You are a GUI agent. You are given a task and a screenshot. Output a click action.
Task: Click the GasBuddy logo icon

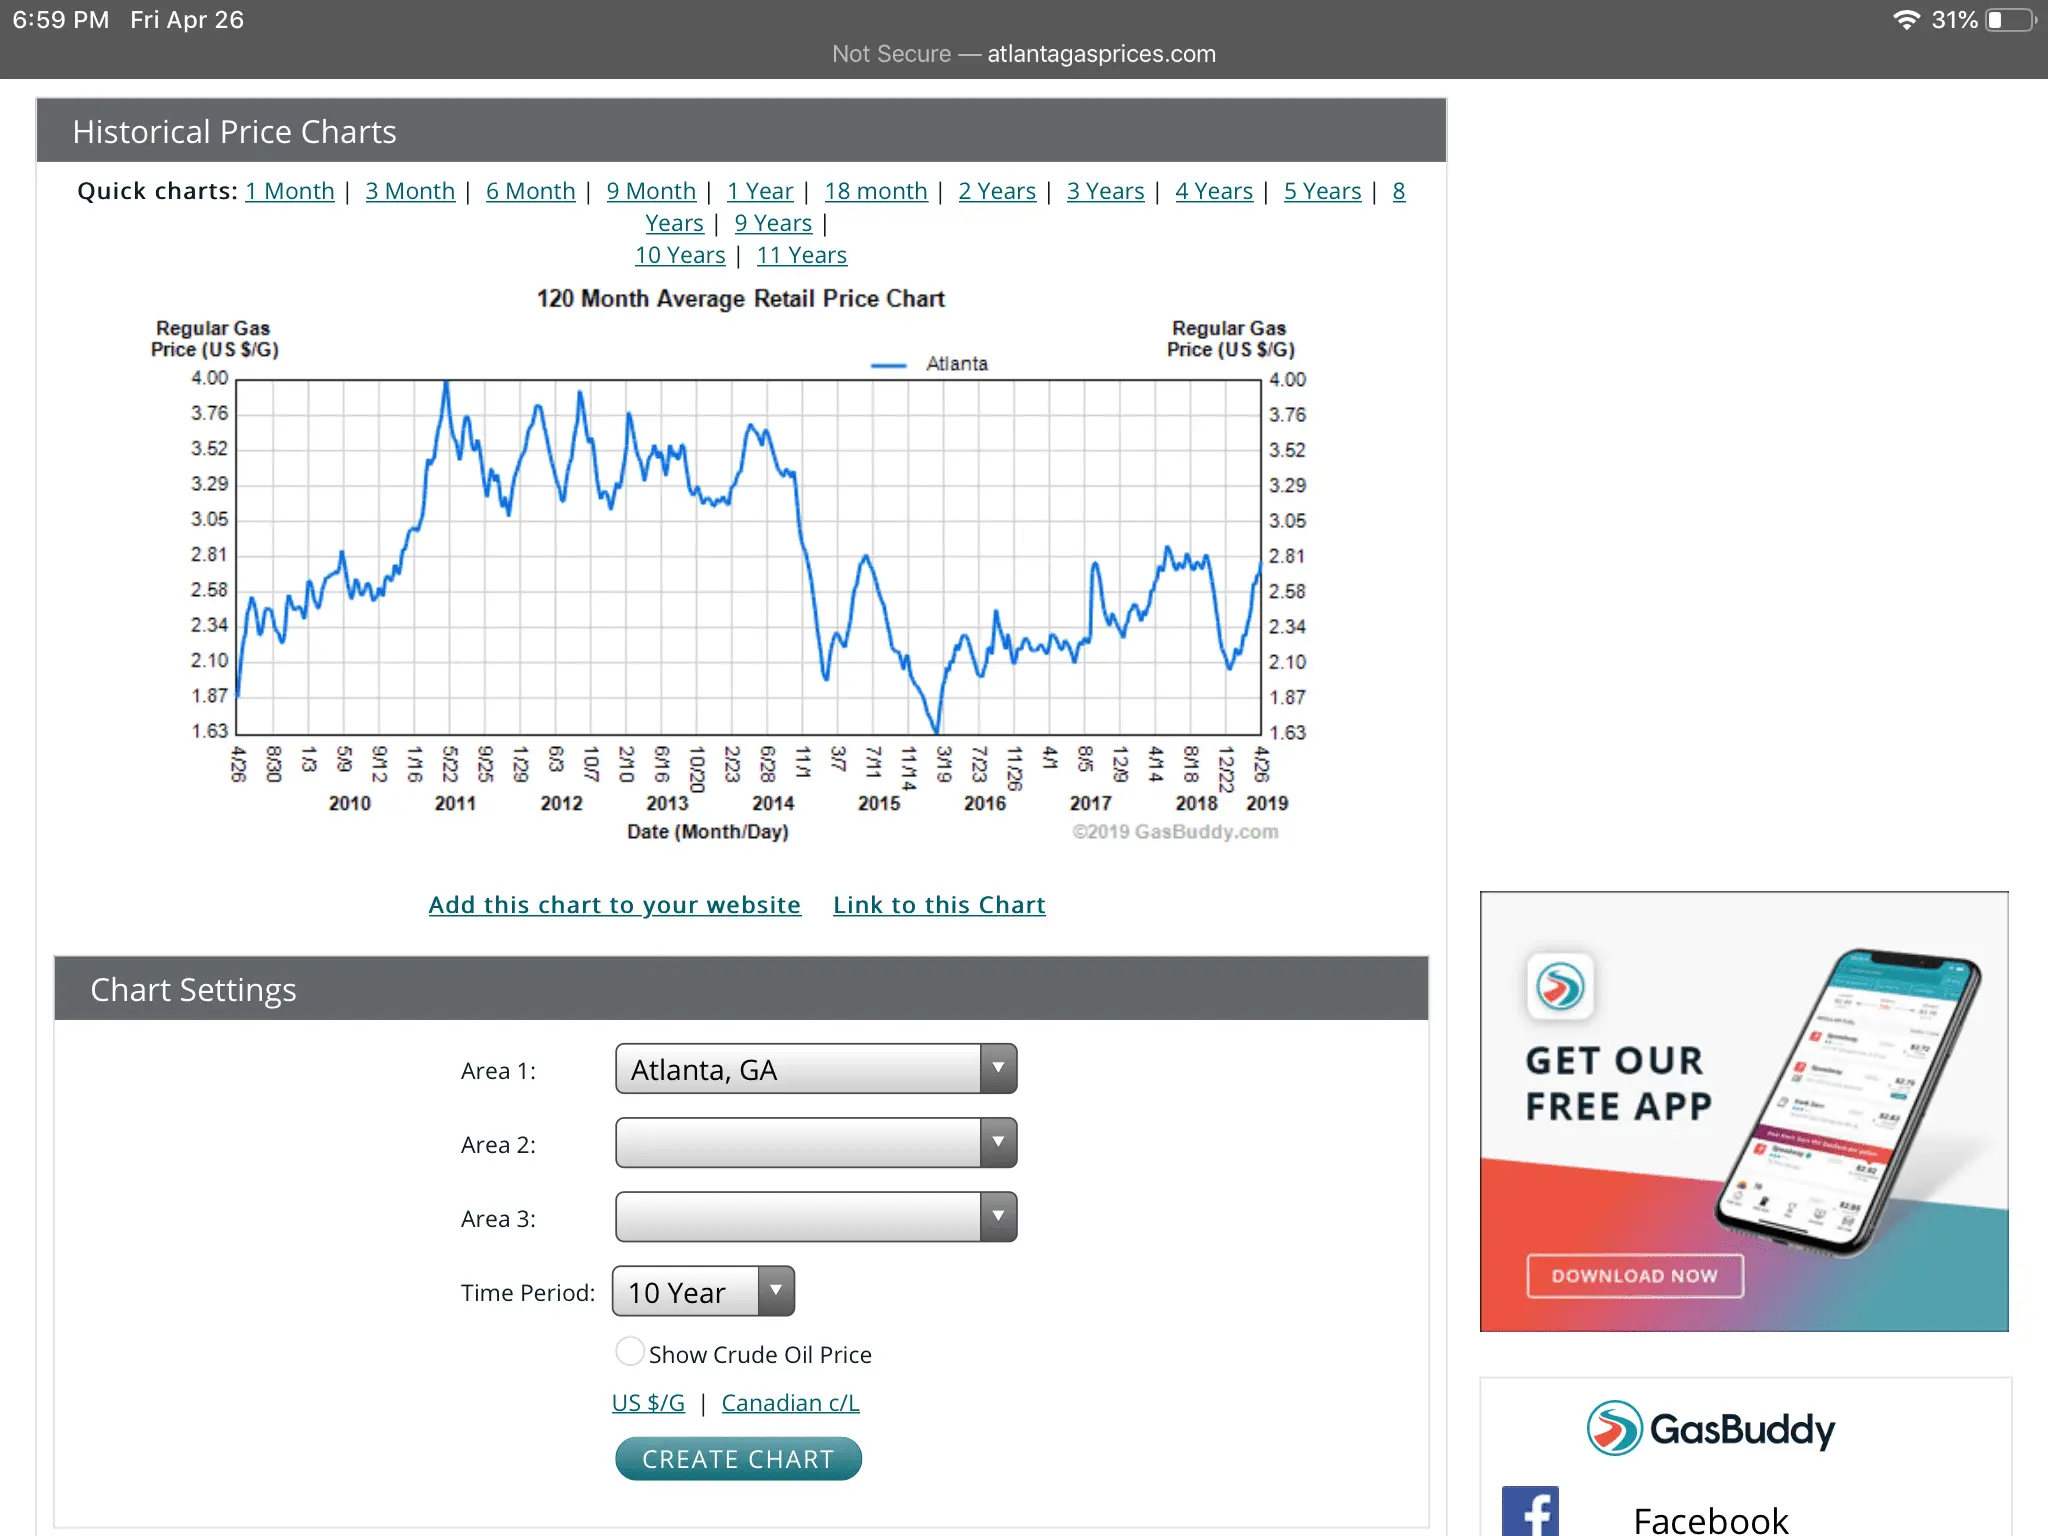point(1613,1428)
